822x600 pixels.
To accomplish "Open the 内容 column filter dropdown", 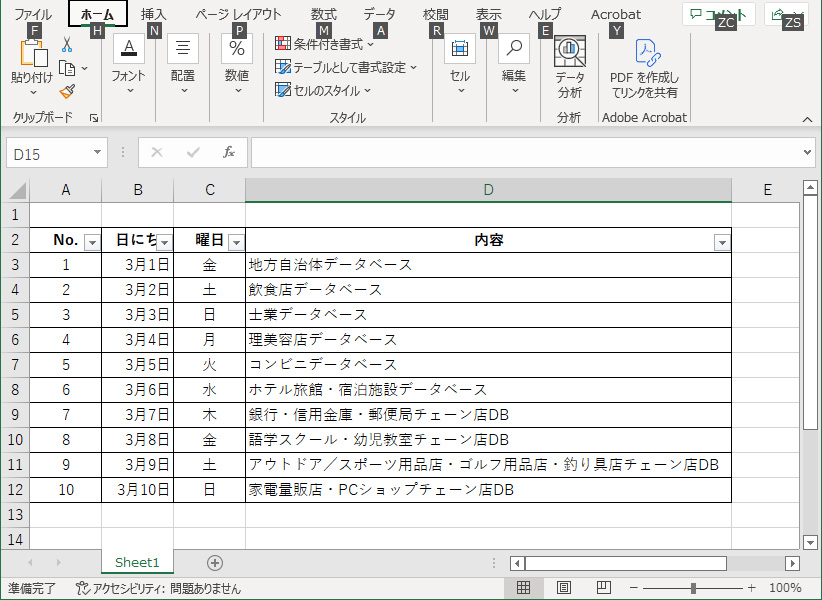I will [722, 243].
